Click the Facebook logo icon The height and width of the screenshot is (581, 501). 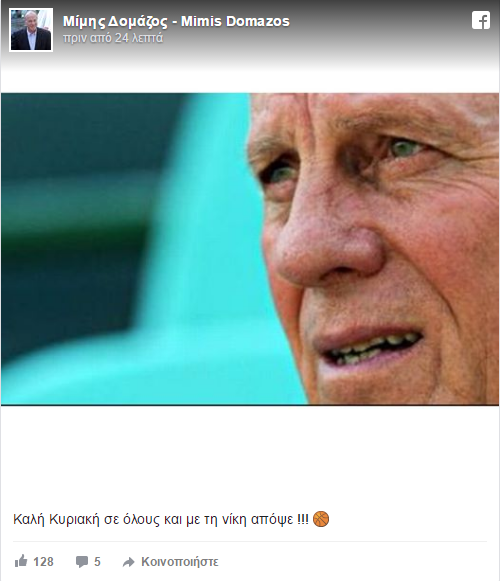click(481, 20)
